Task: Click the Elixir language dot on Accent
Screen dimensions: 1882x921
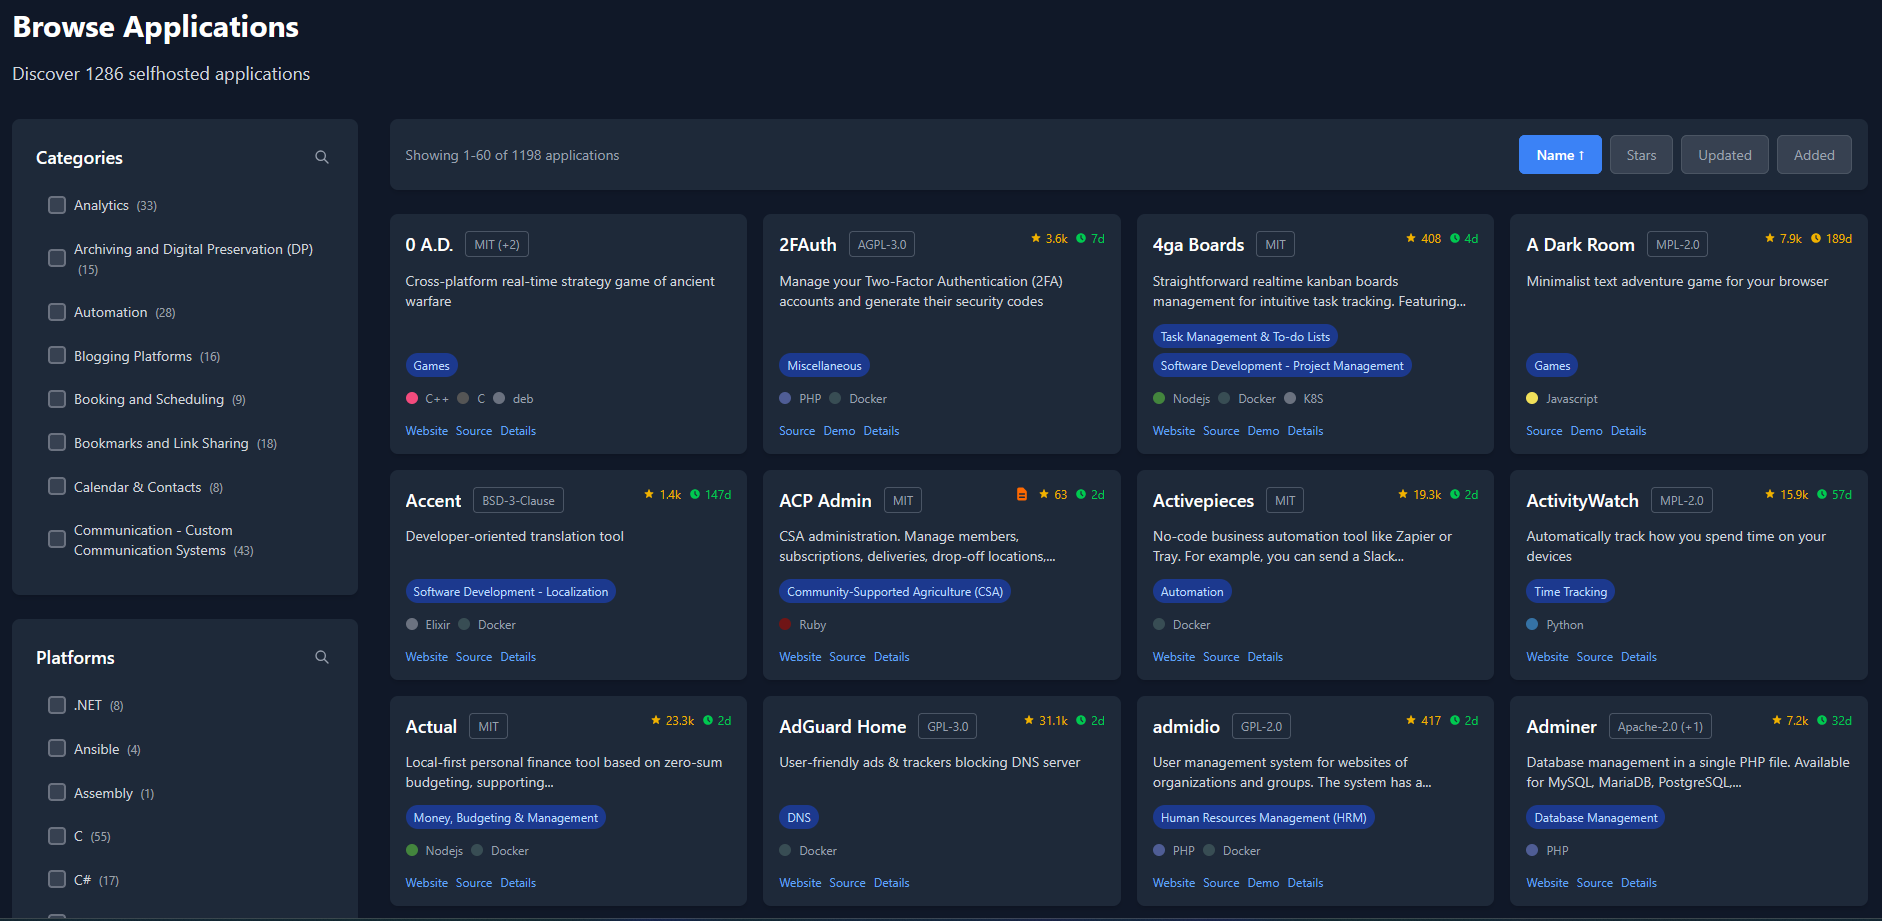Action: pyautogui.click(x=411, y=624)
